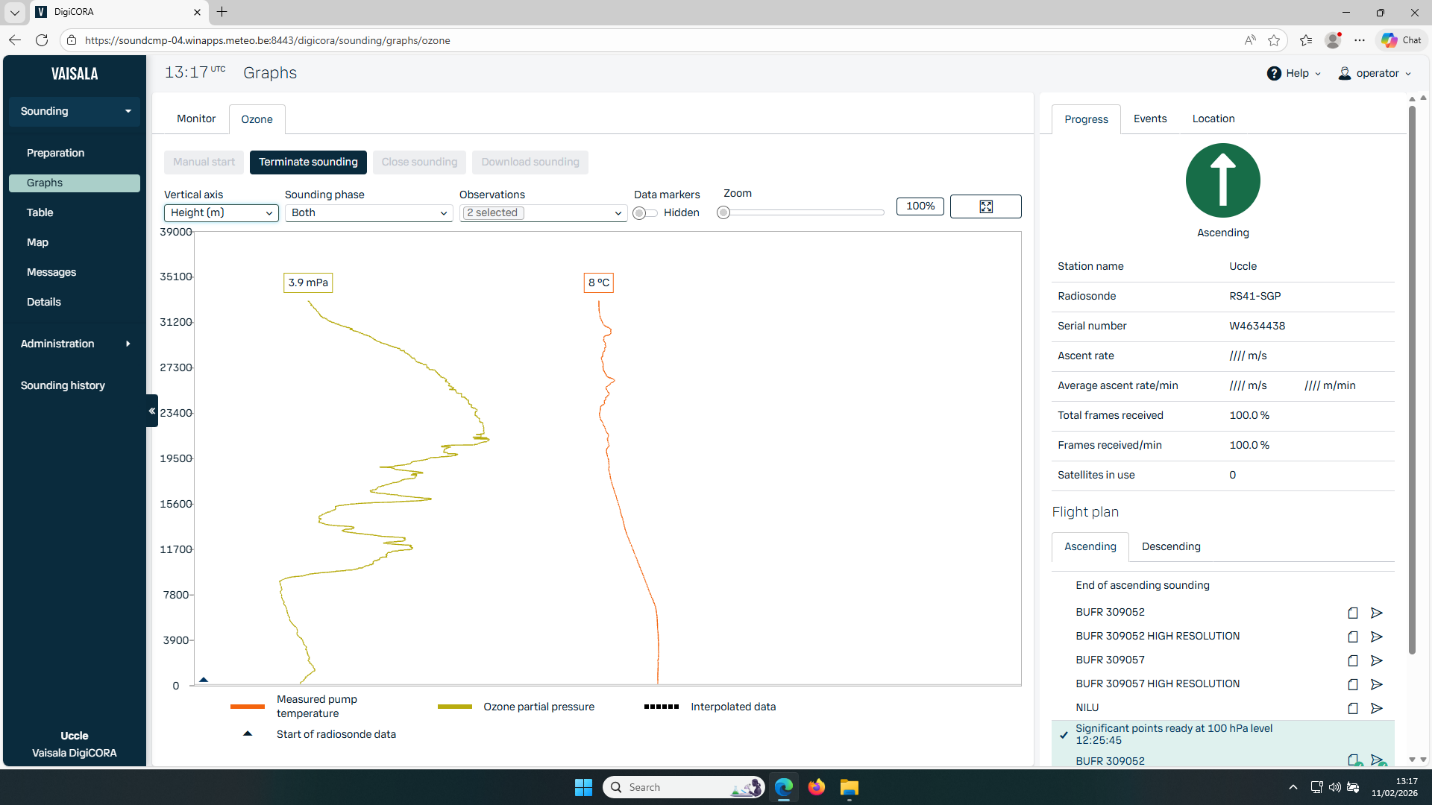
Task: Open the Descending flight plan tab
Action: [x=1170, y=547]
